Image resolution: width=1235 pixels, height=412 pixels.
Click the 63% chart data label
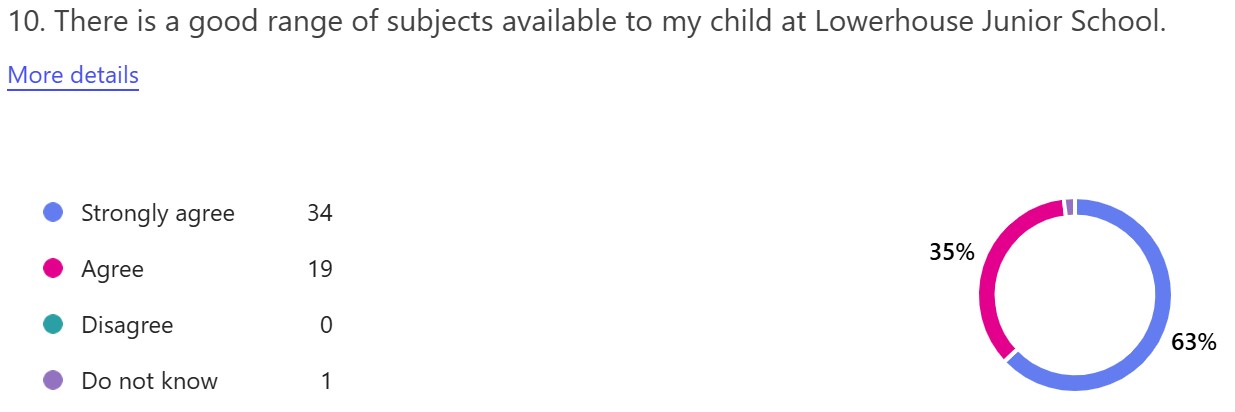tap(1194, 343)
